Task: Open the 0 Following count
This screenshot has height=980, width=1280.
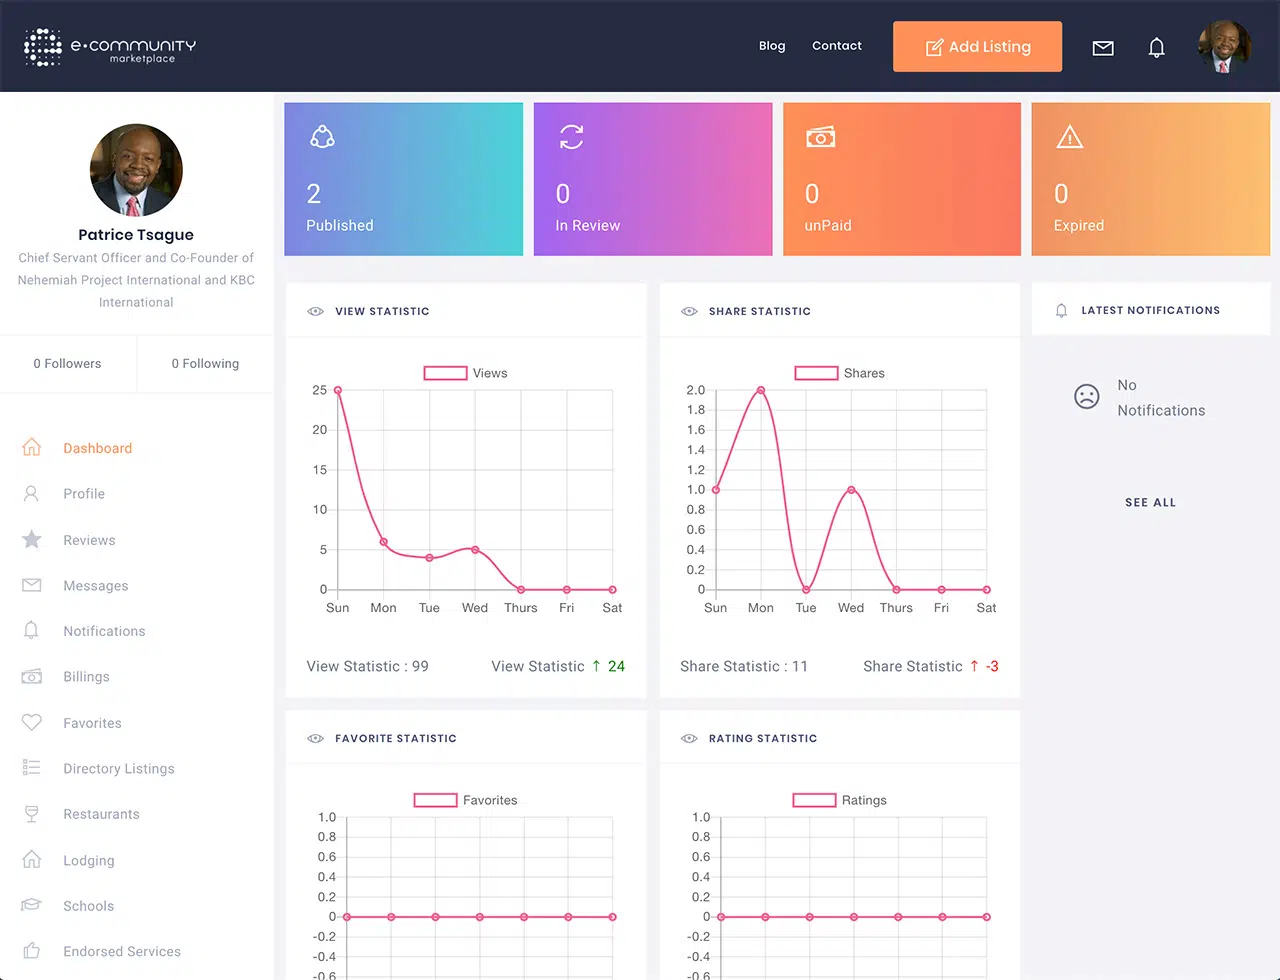Action: click(205, 364)
